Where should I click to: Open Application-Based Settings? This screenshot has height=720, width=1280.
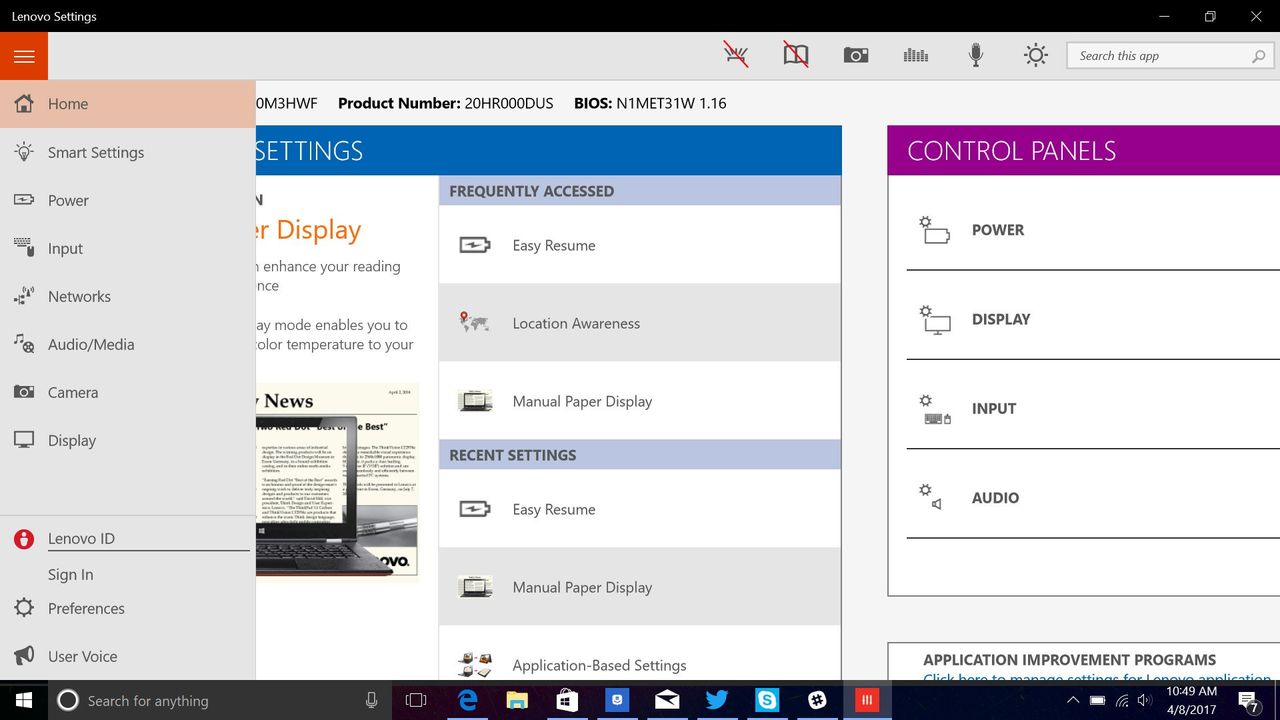point(640,654)
